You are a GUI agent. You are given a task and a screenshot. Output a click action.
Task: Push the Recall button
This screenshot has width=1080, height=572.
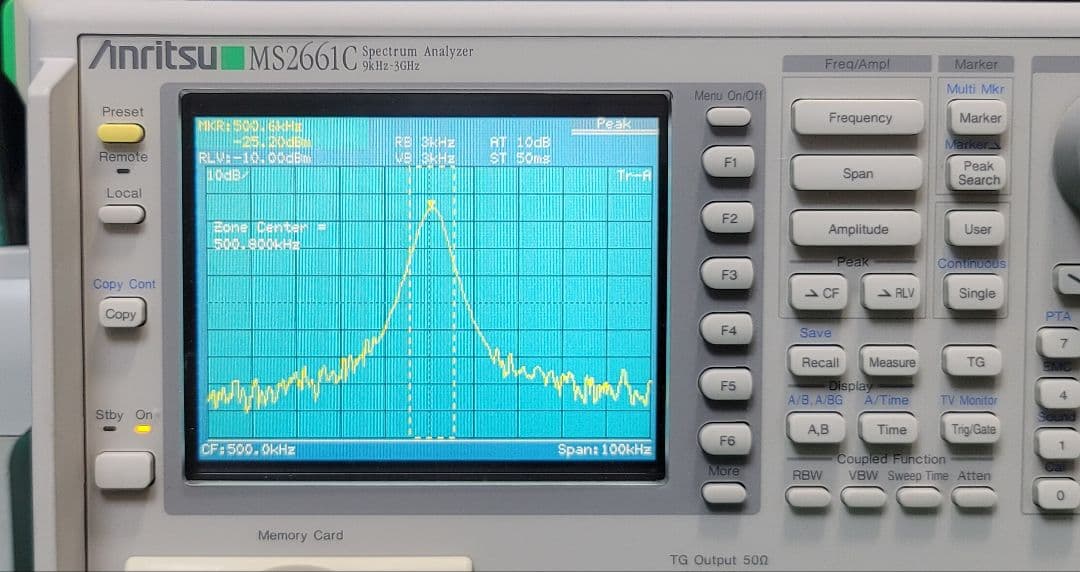(819, 362)
